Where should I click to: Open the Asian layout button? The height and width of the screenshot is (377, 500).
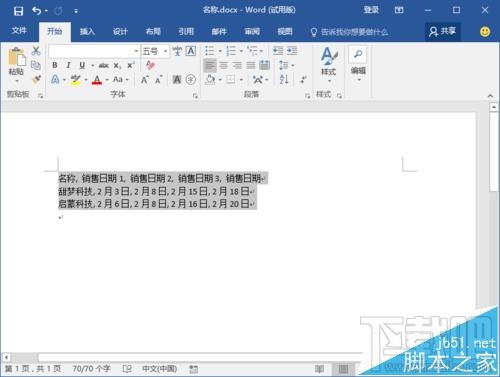click(x=258, y=80)
